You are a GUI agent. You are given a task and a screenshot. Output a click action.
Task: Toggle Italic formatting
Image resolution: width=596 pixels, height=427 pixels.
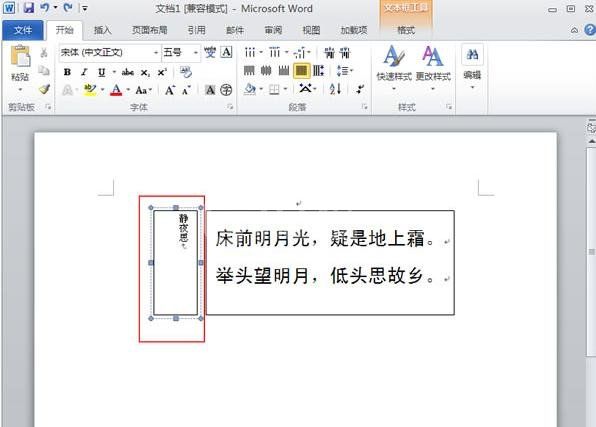[x=84, y=72]
